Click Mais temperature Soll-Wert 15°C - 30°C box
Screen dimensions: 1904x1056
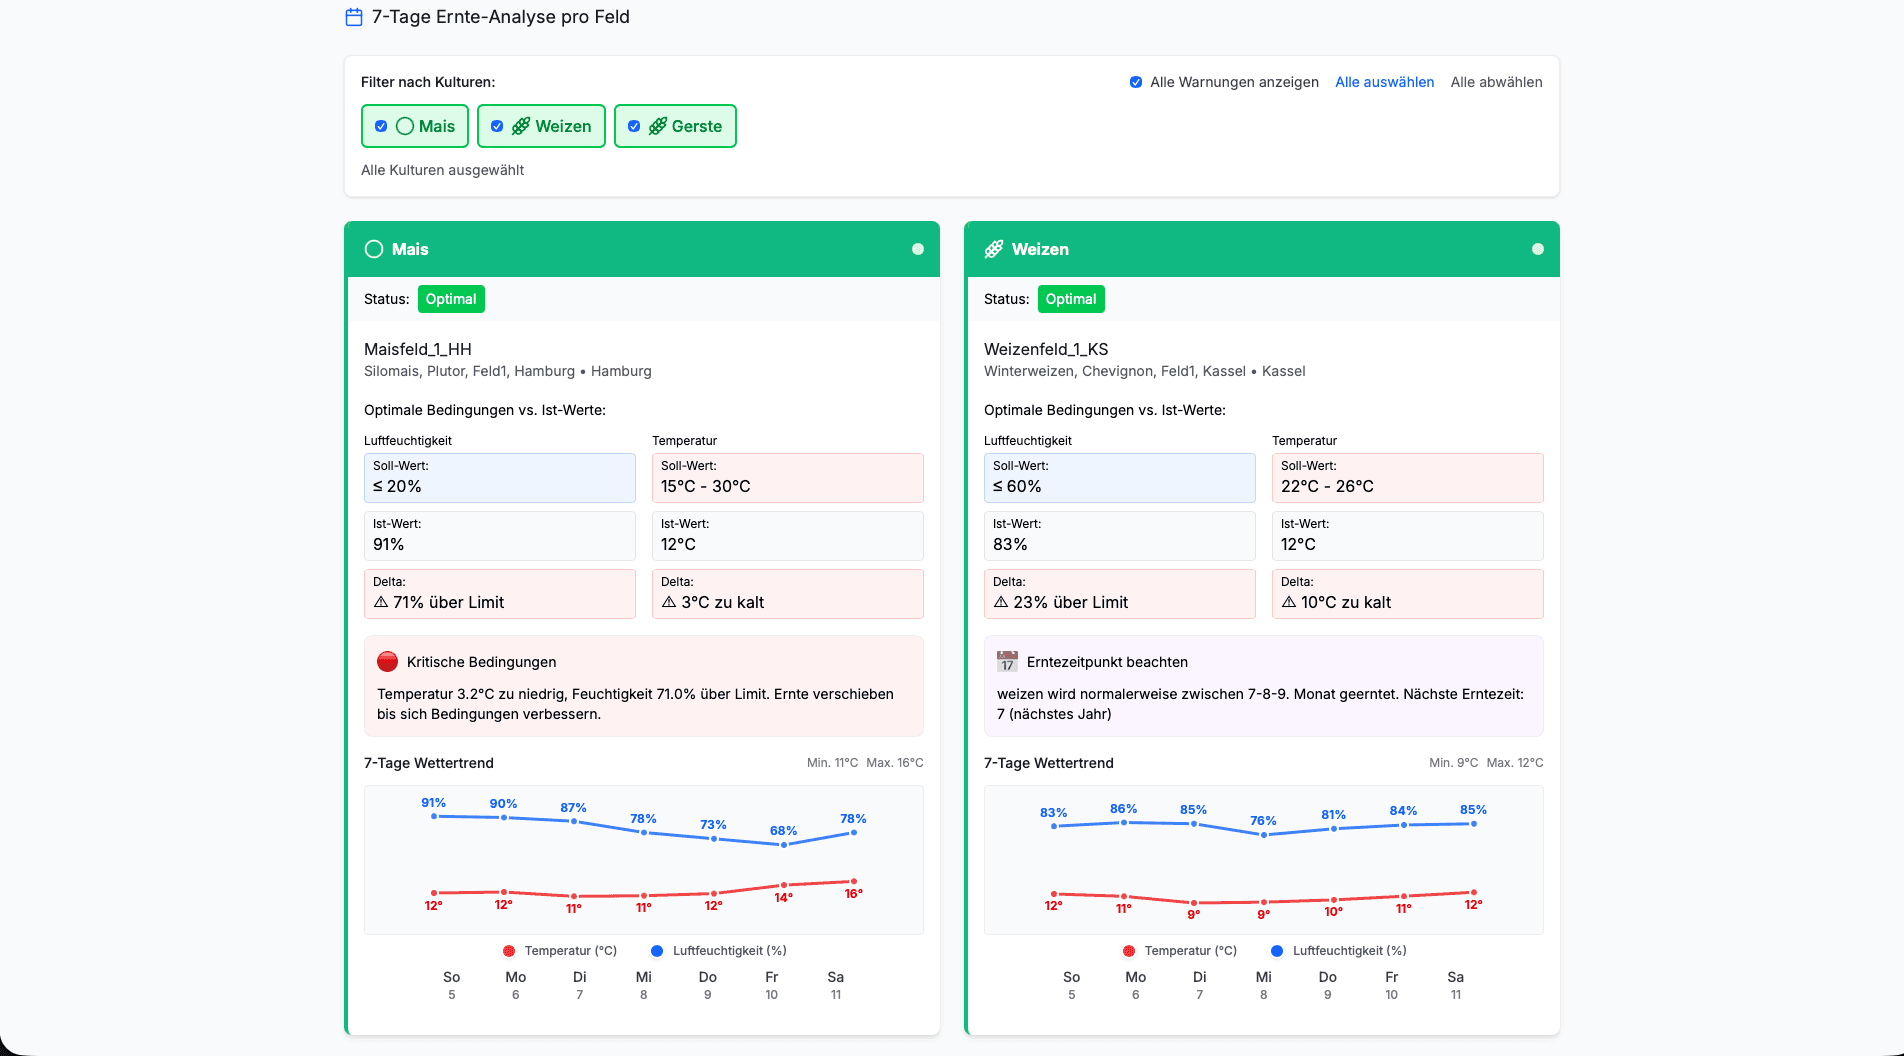click(788, 478)
